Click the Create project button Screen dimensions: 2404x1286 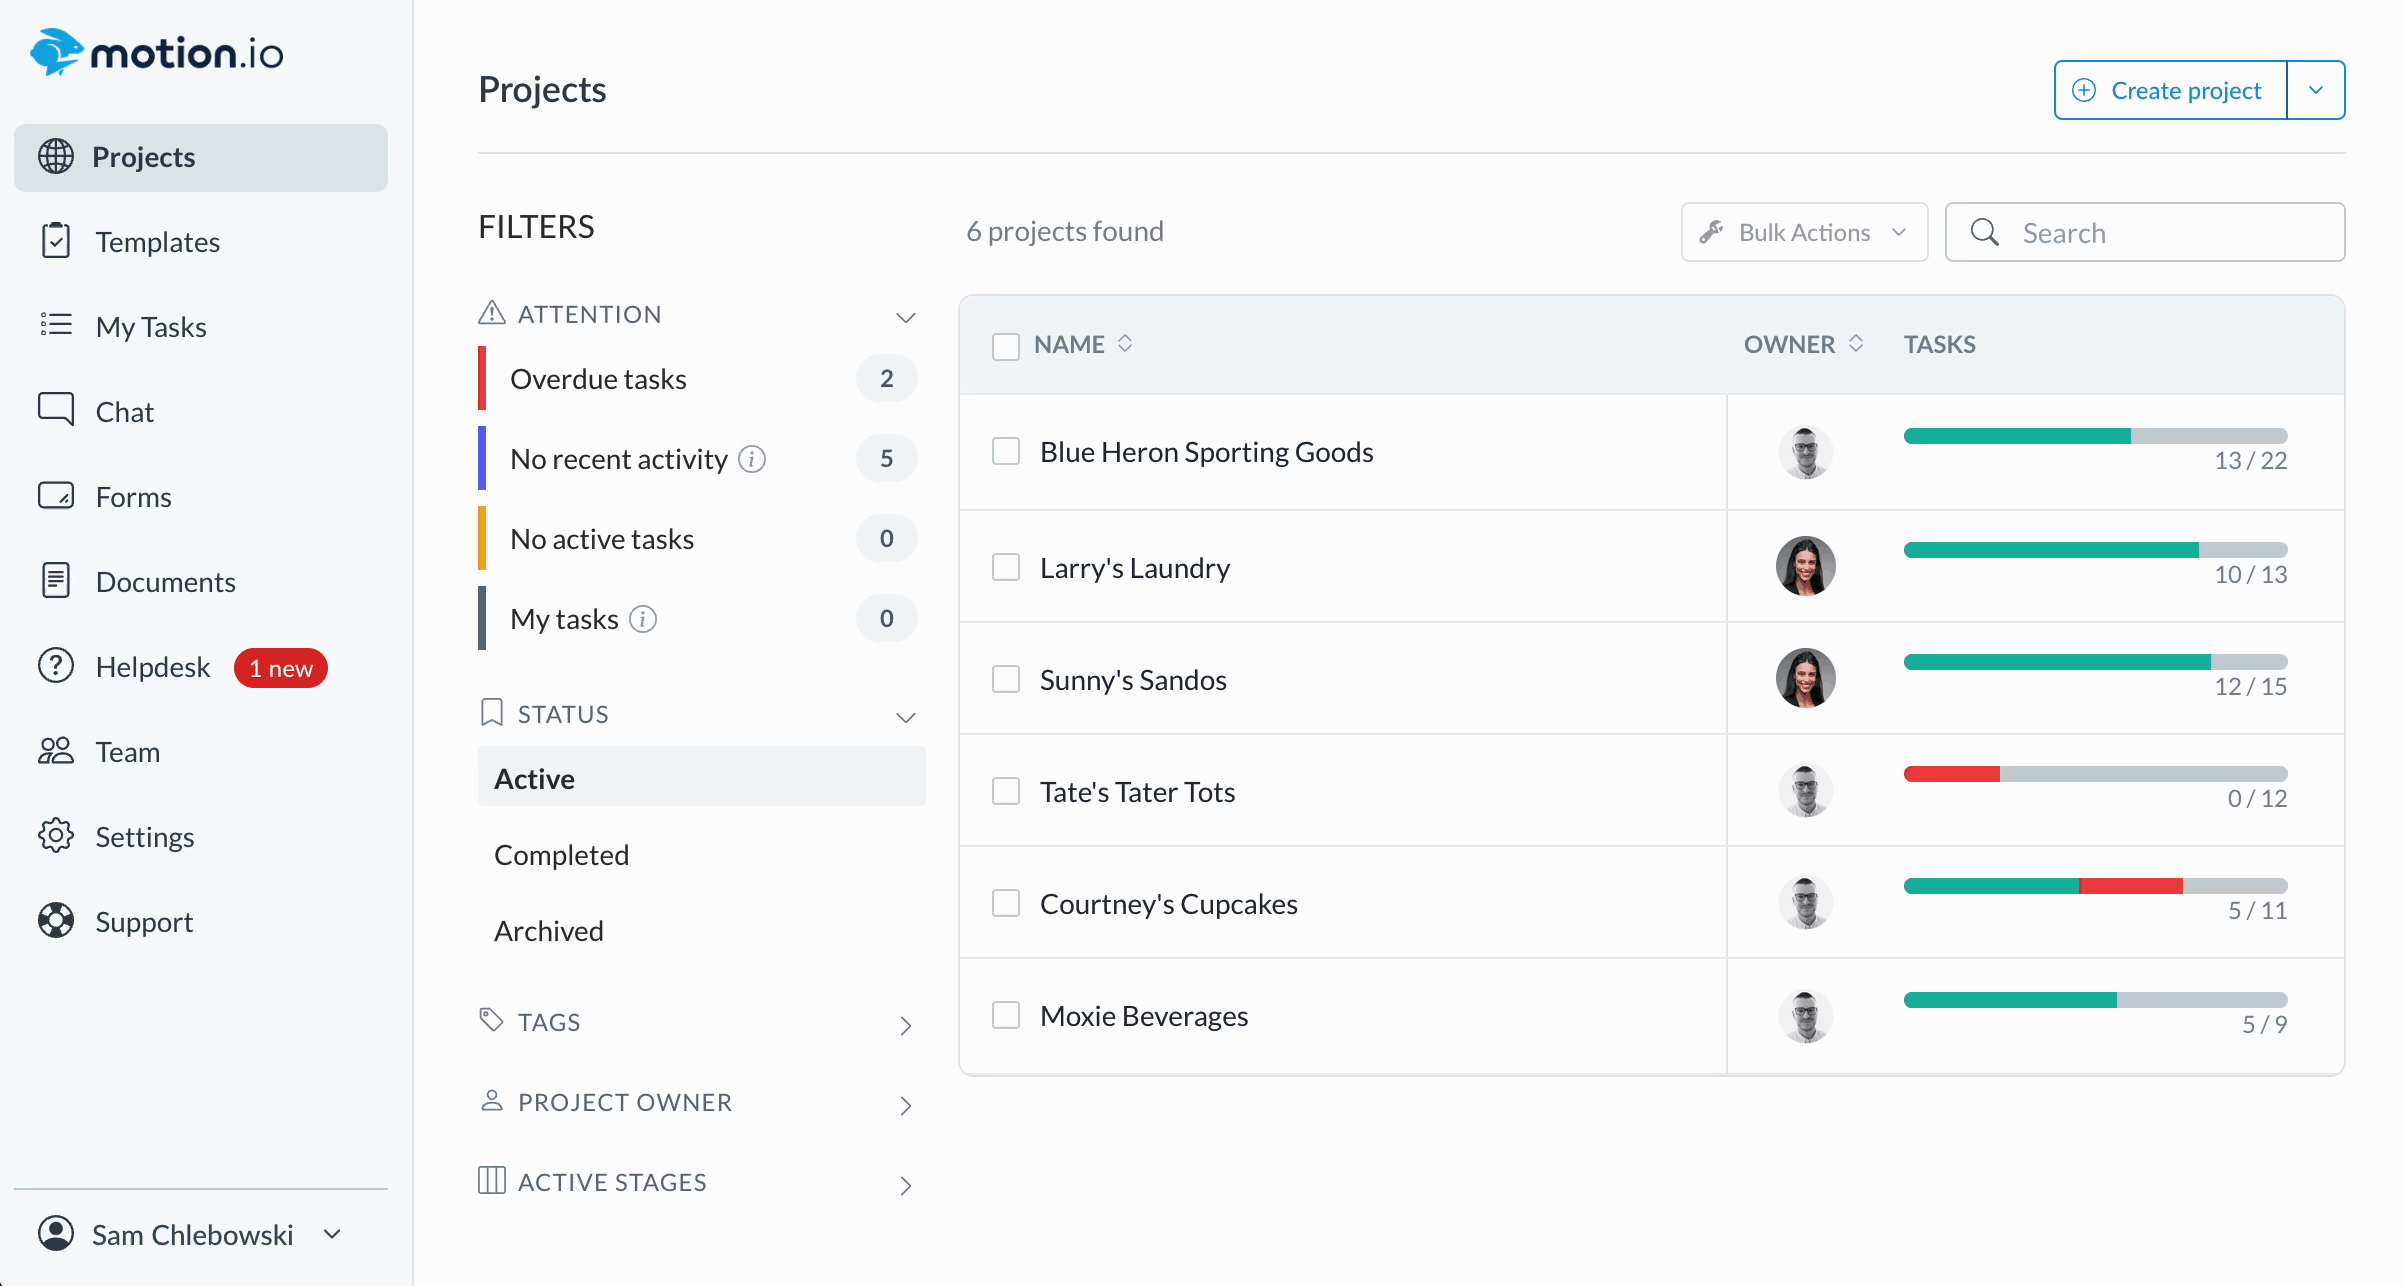tap(2170, 90)
